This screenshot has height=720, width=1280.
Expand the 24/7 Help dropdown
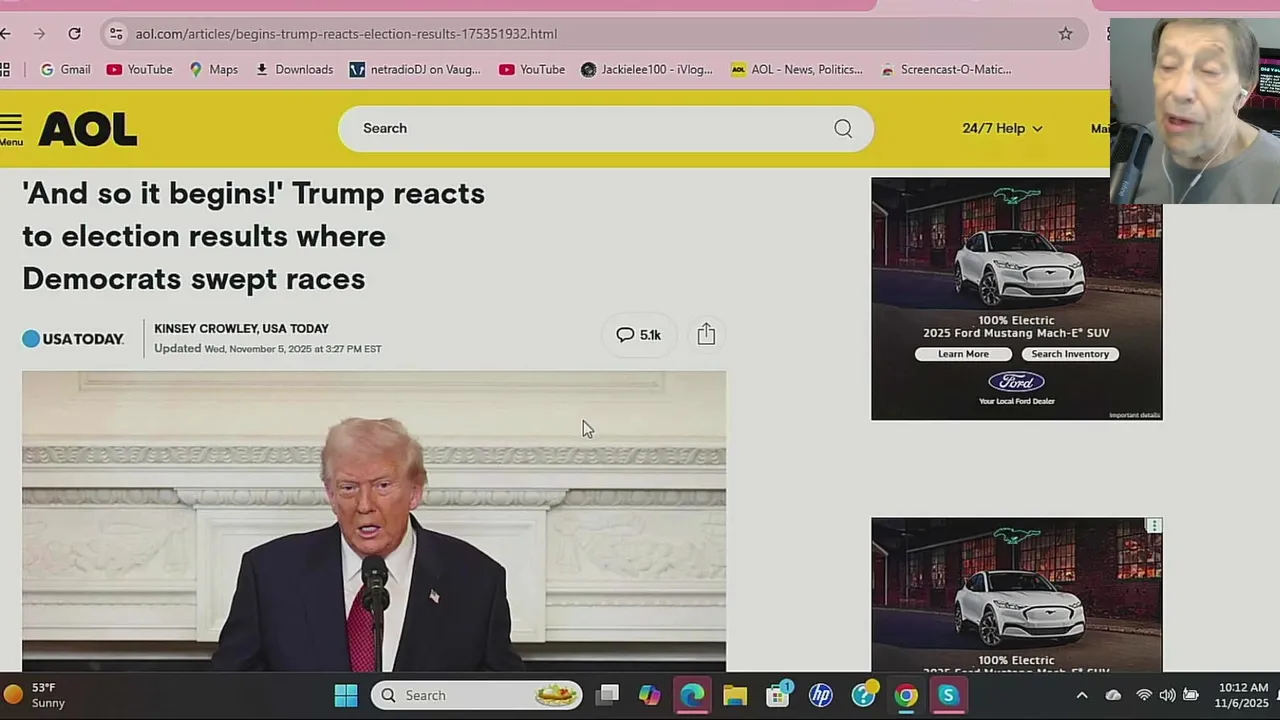tap(1002, 128)
